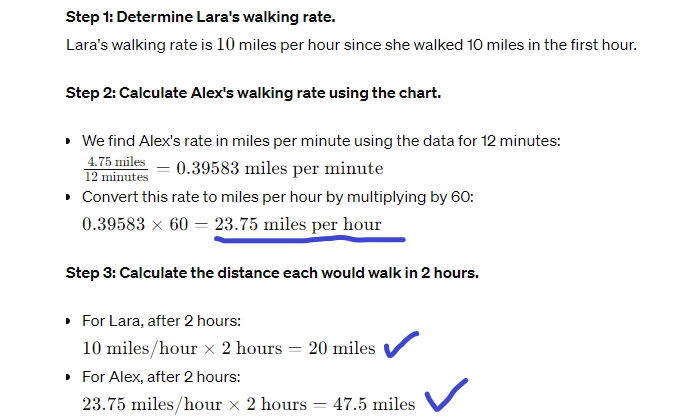Click the bullet before "Convert this rate"
This screenshot has height=417, width=675.
(68, 197)
